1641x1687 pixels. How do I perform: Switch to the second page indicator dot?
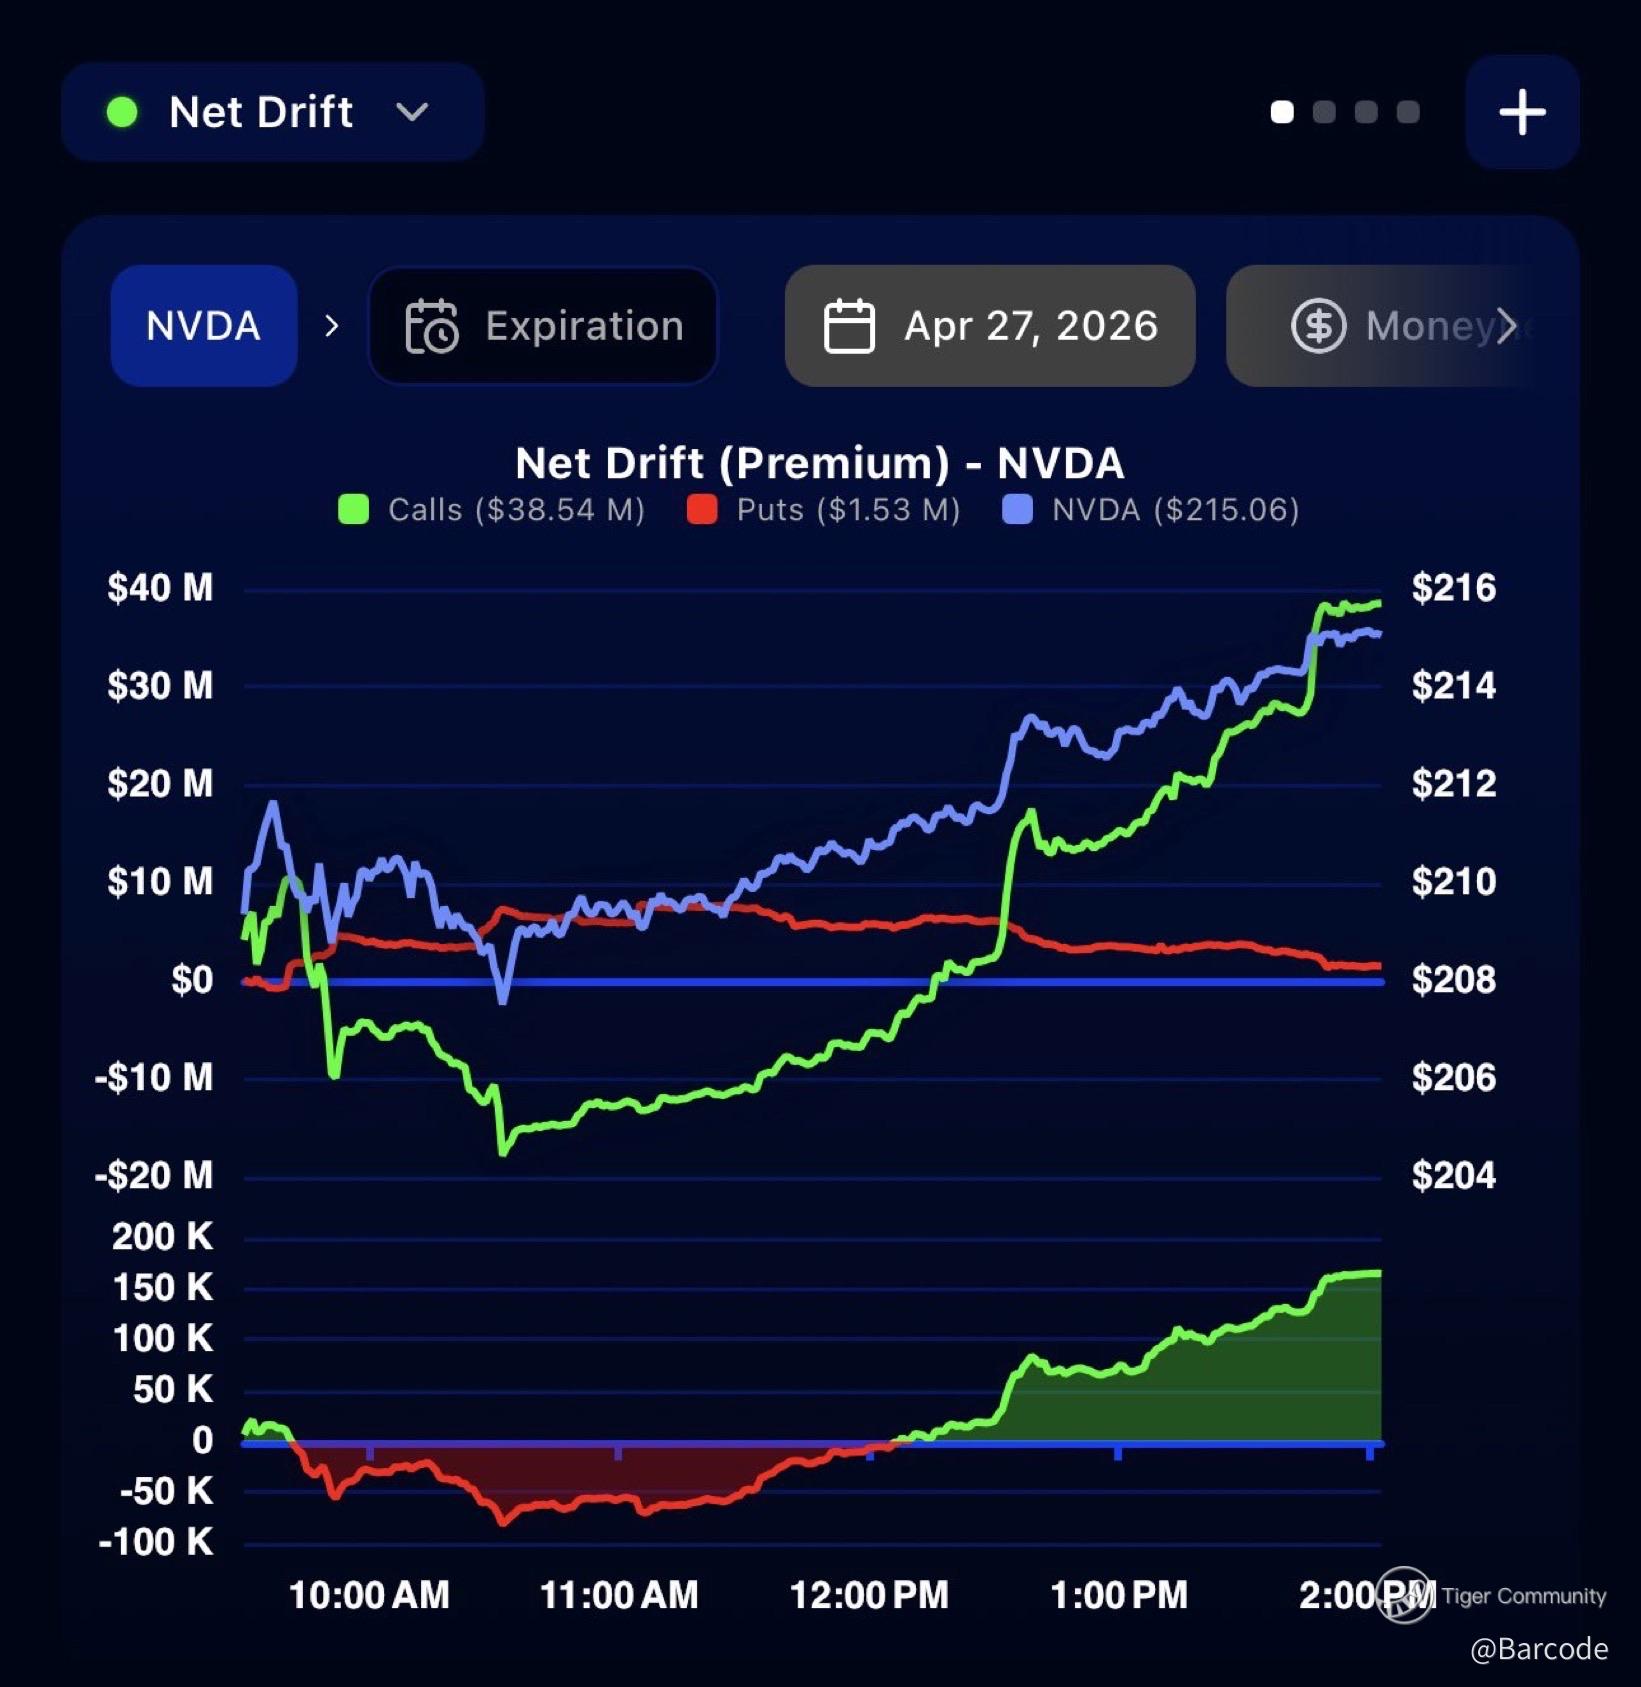(1324, 112)
